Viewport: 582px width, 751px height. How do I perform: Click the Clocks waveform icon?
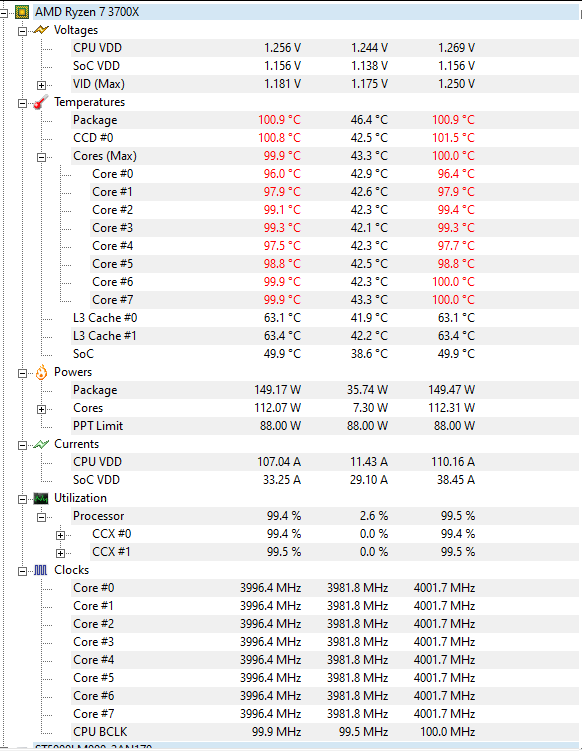point(41,570)
